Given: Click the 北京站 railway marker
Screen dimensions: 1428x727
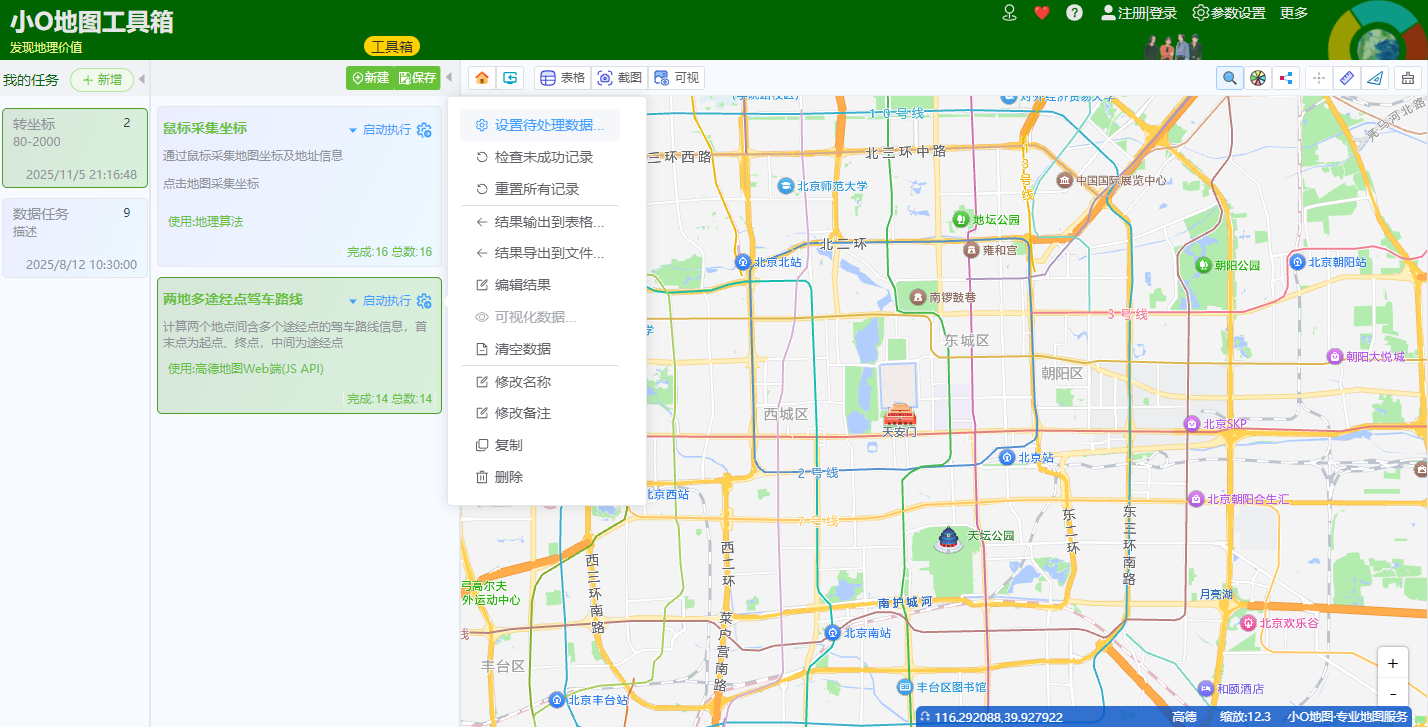Looking at the screenshot, I should [x=1008, y=457].
